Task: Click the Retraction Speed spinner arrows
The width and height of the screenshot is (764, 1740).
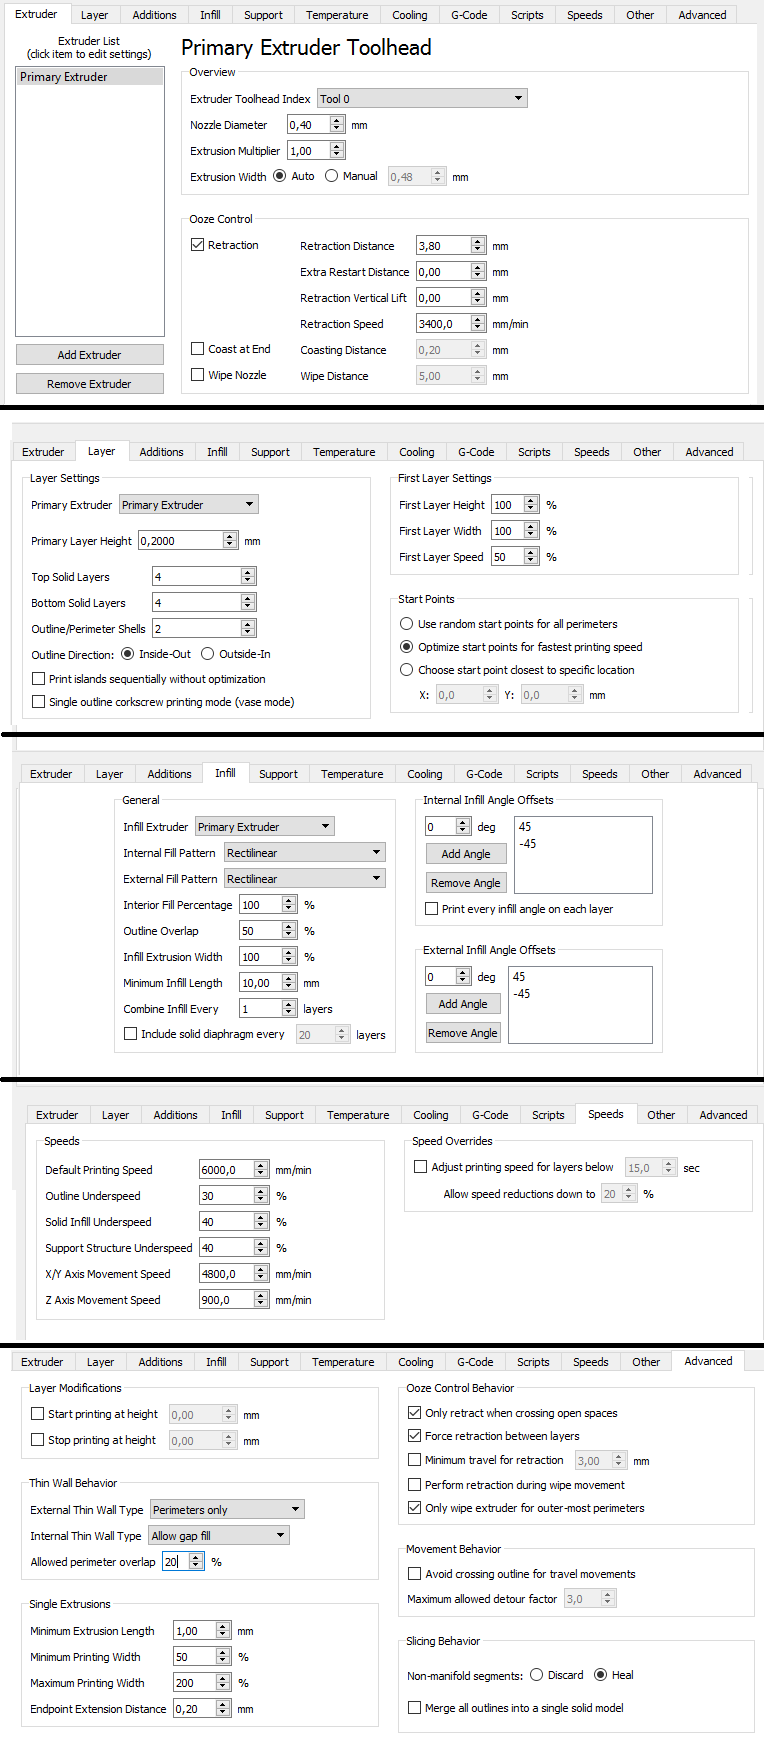Action: [x=478, y=324]
